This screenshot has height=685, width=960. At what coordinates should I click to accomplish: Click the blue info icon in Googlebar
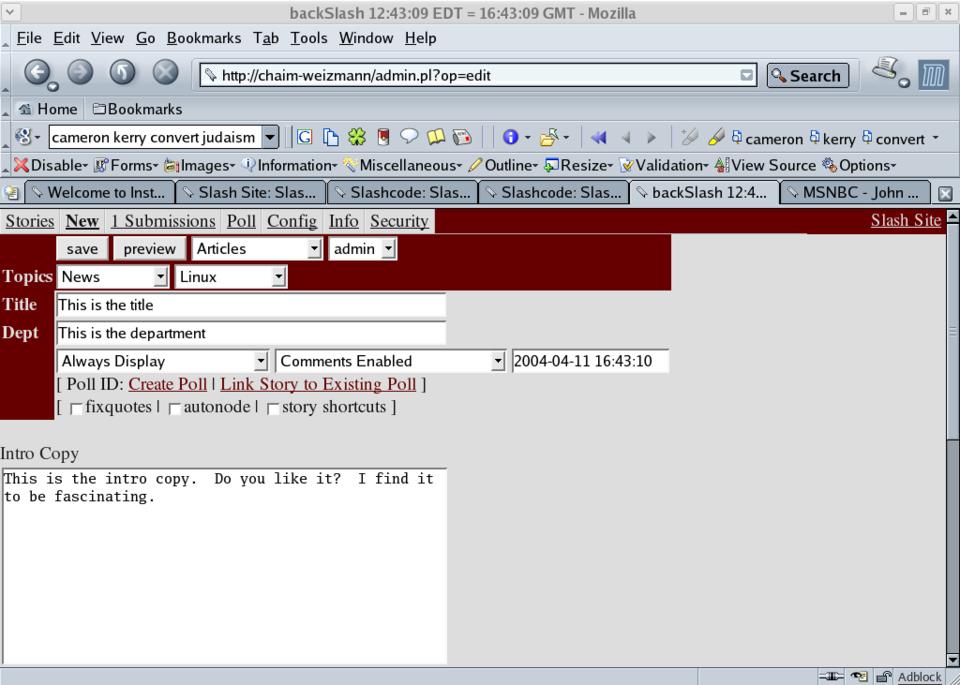coord(509,138)
